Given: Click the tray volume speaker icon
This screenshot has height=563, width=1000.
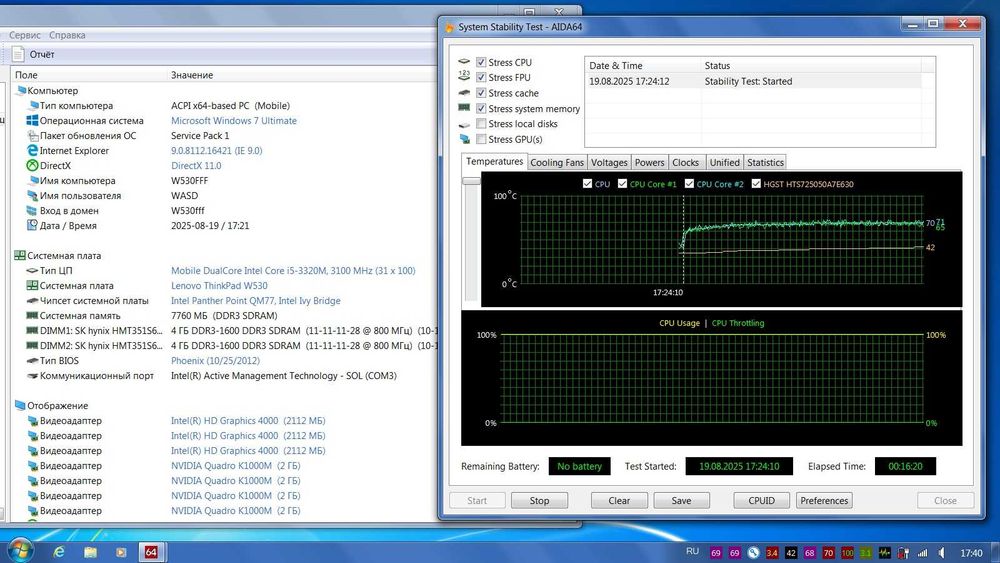Looking at the screenshot, I should (x=941, y=553).
